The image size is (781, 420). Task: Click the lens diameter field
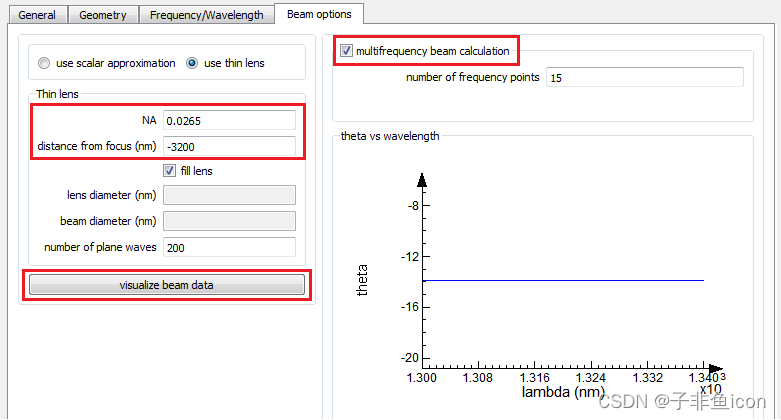pos(229,195)
